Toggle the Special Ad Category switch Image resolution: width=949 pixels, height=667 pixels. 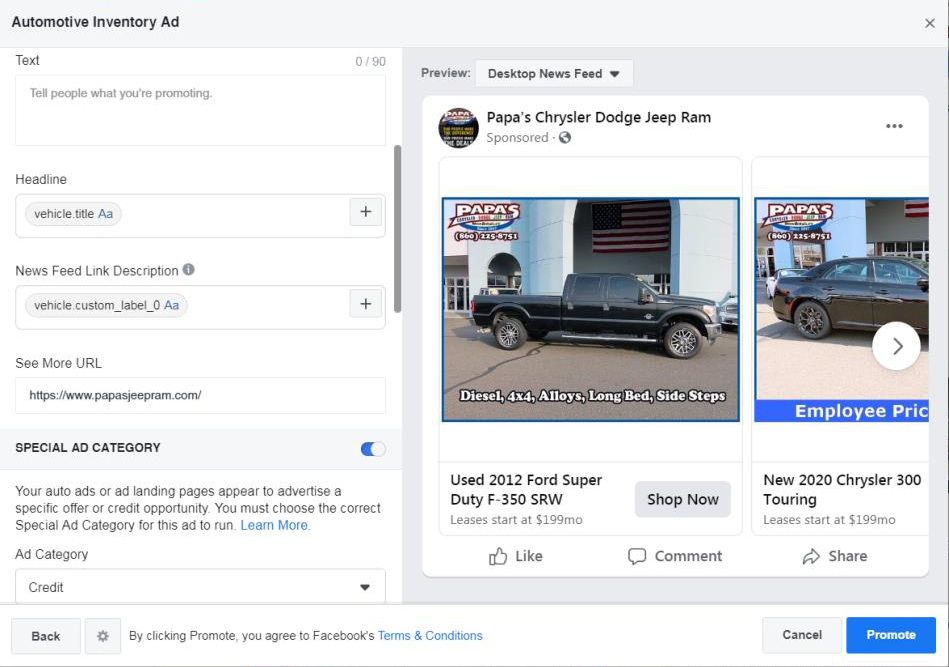pyautogui.click(x=373, y=448)
